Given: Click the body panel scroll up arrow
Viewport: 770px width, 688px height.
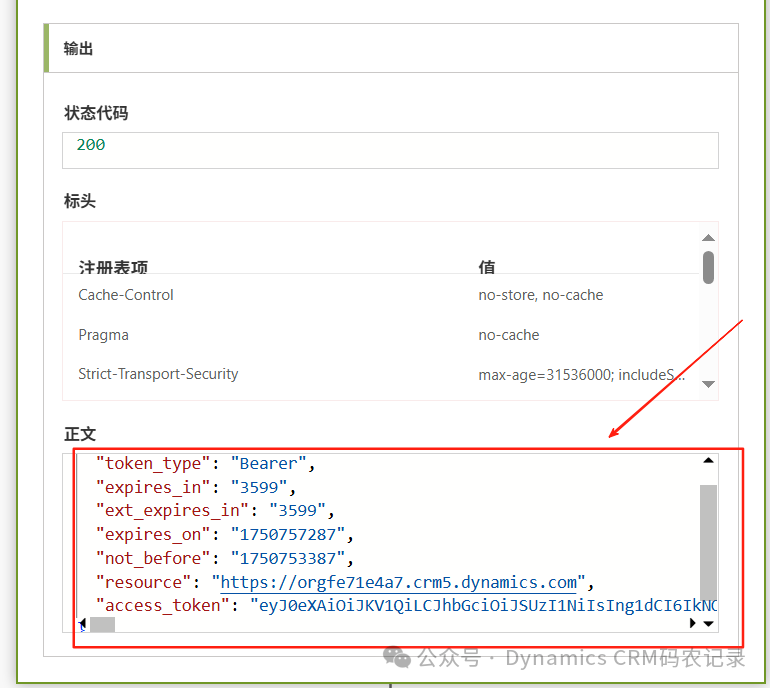Looking at the screenshot, I should tap(708, 461).
